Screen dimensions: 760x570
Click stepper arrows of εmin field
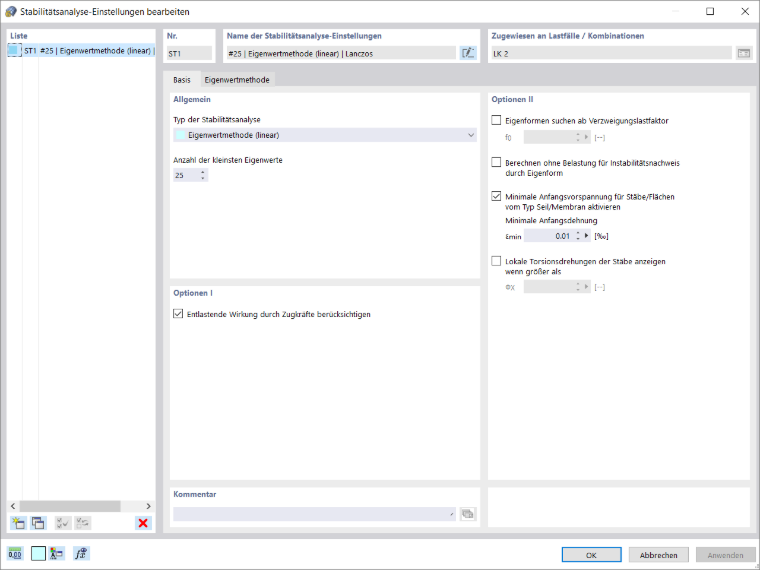(x=578, y=236)
